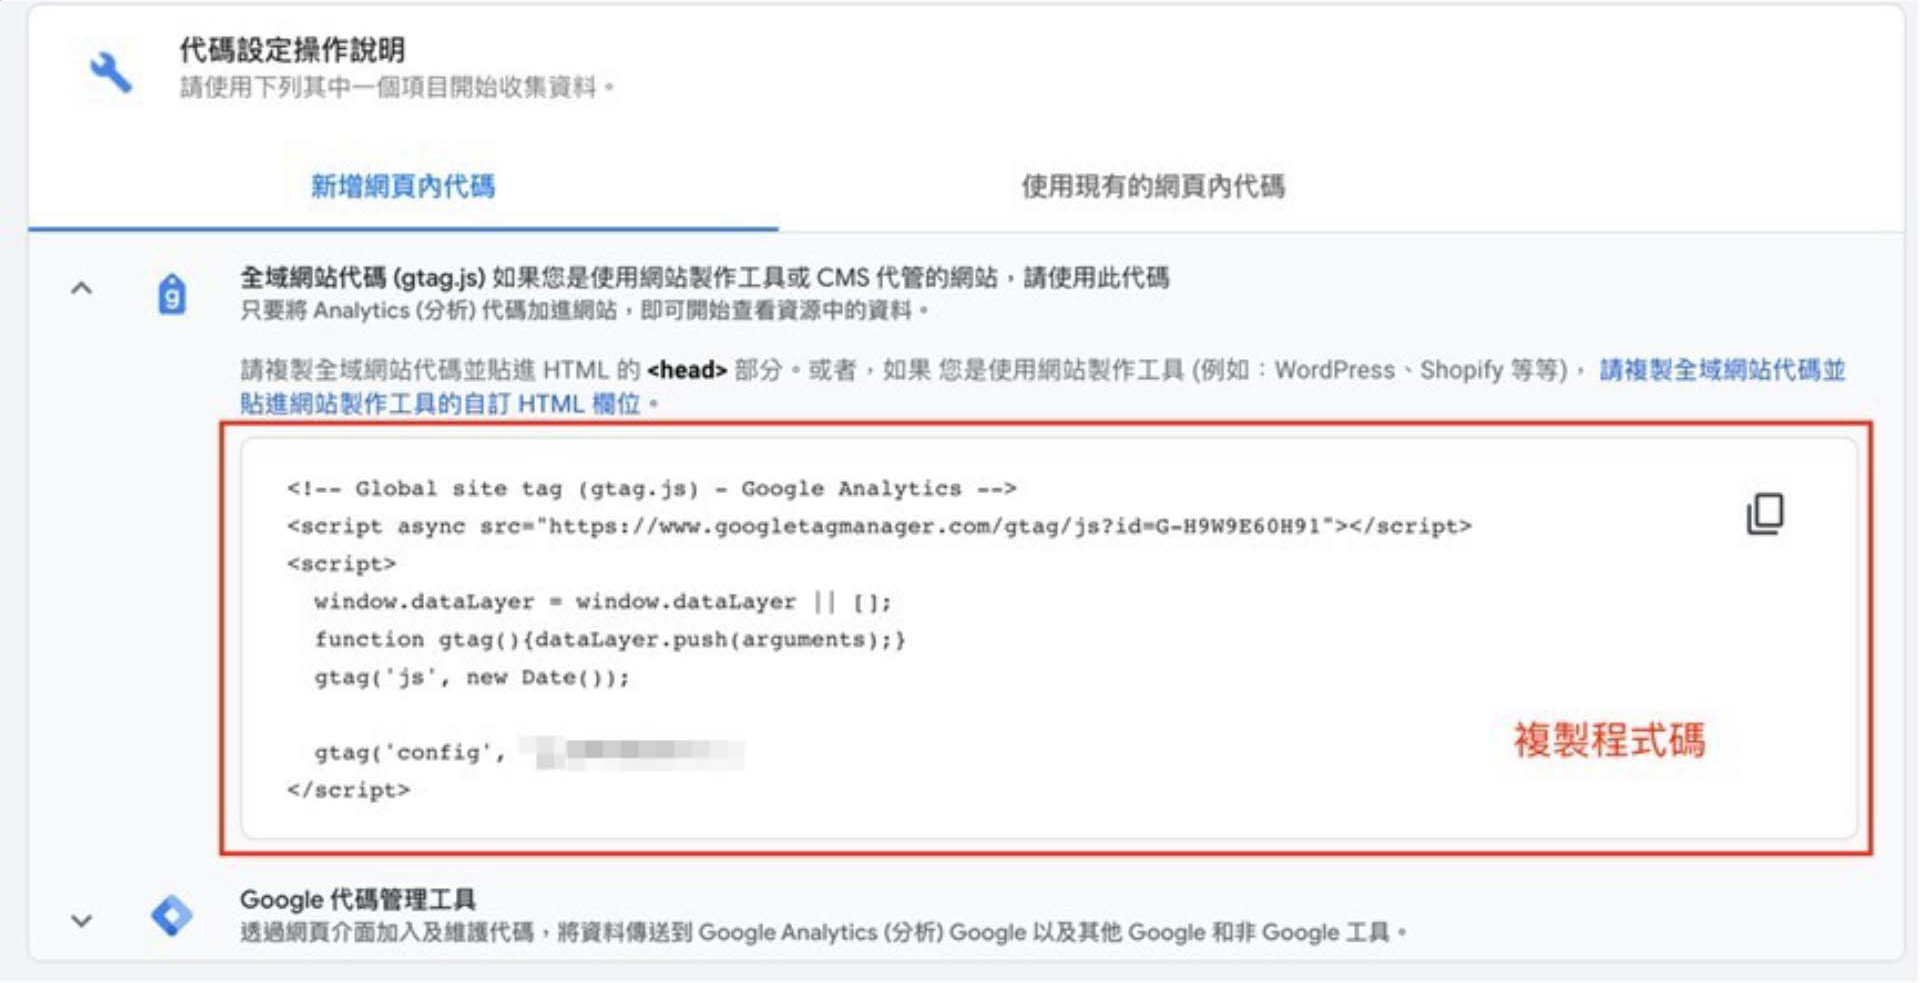The height and width of the screenshot is (983, 1920).
Task: Click the Google 代碼管理工具 title text
Action: click(358, 899)
